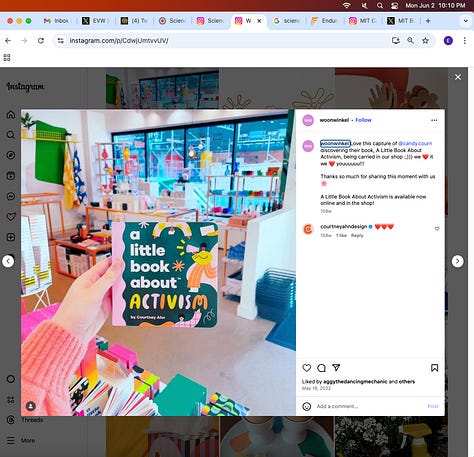Share the post with paper-plane icon
The image size is (474, 457).
336,368
